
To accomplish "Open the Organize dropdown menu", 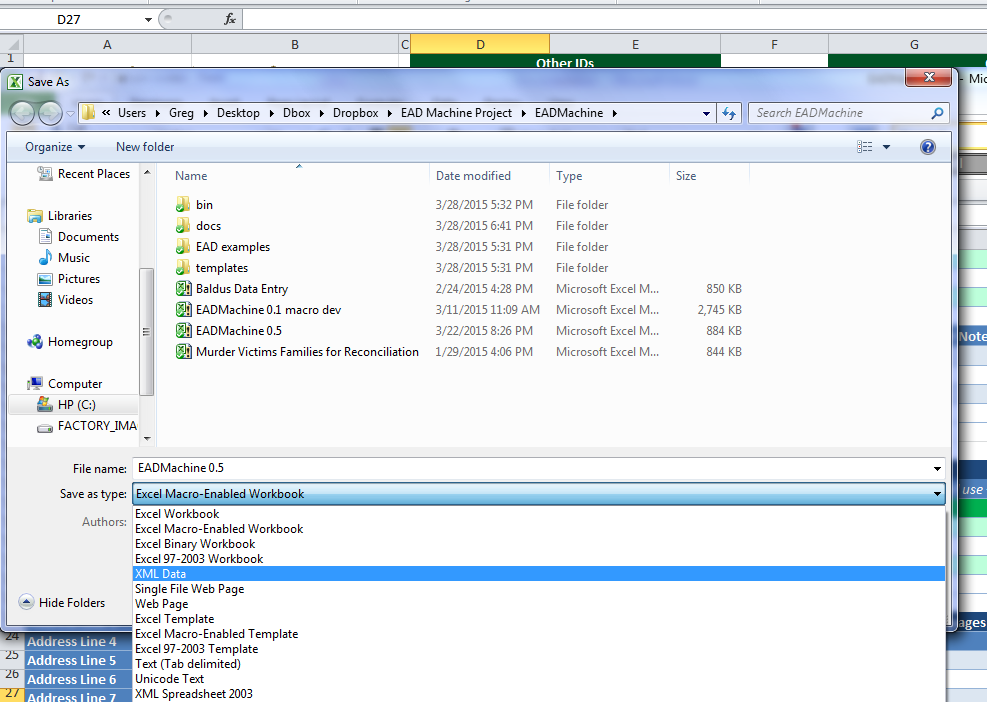I will (x=55, y=147).
